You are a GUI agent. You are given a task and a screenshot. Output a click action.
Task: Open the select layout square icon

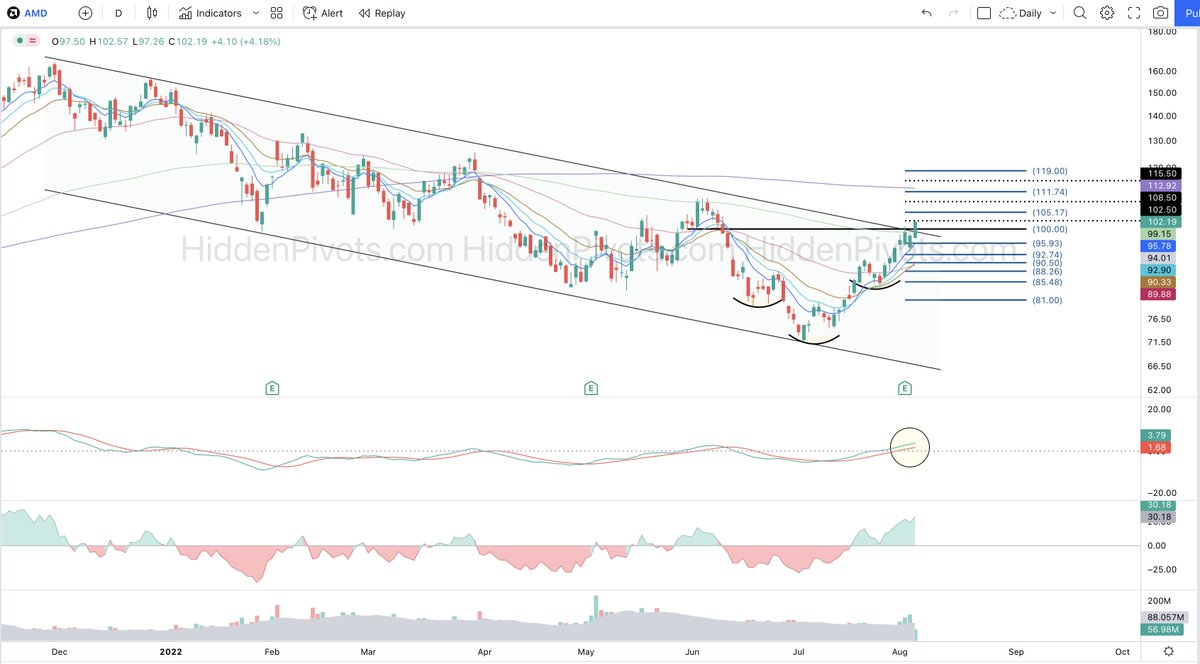pyautogui.click(x=984, y=13)
